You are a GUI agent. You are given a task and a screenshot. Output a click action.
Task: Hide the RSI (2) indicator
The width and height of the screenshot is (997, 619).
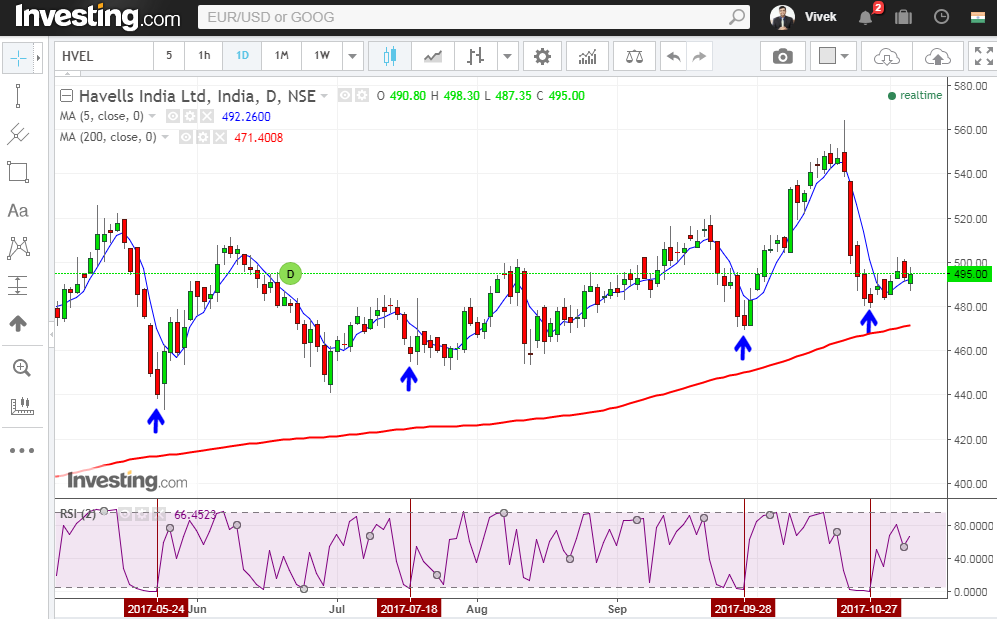(x=125, y=514)
